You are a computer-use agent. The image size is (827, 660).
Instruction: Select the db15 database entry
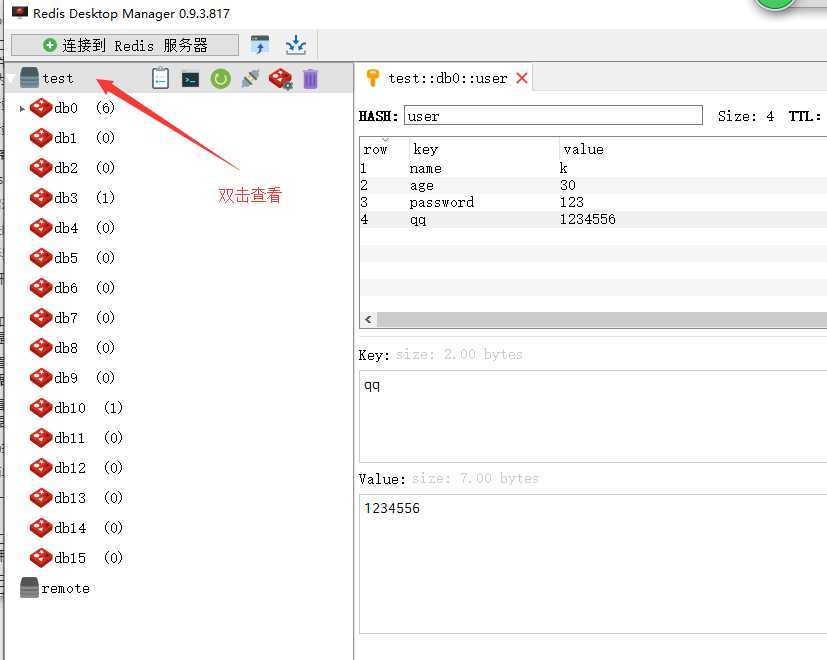[x=76, y=558]
